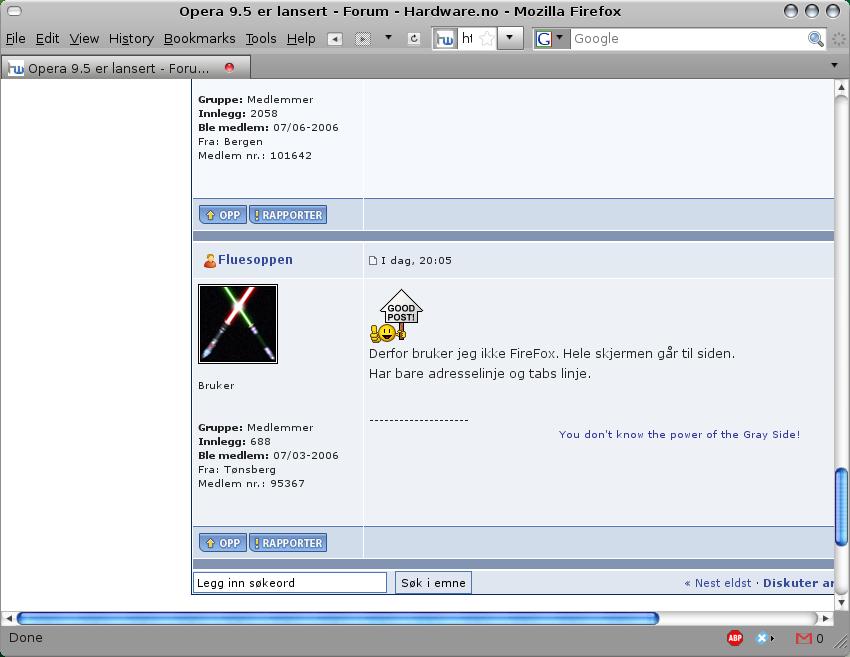The image size is (850, 657).
Task: Bookmark this page with the star icon
Action: pyautogui.click(x=487, y=39)
